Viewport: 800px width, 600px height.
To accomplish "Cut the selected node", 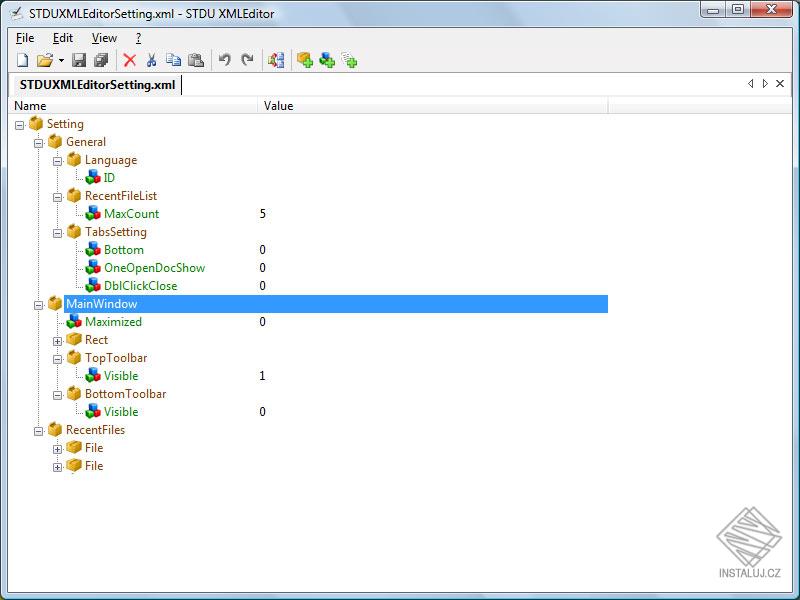I will [151, 60].
